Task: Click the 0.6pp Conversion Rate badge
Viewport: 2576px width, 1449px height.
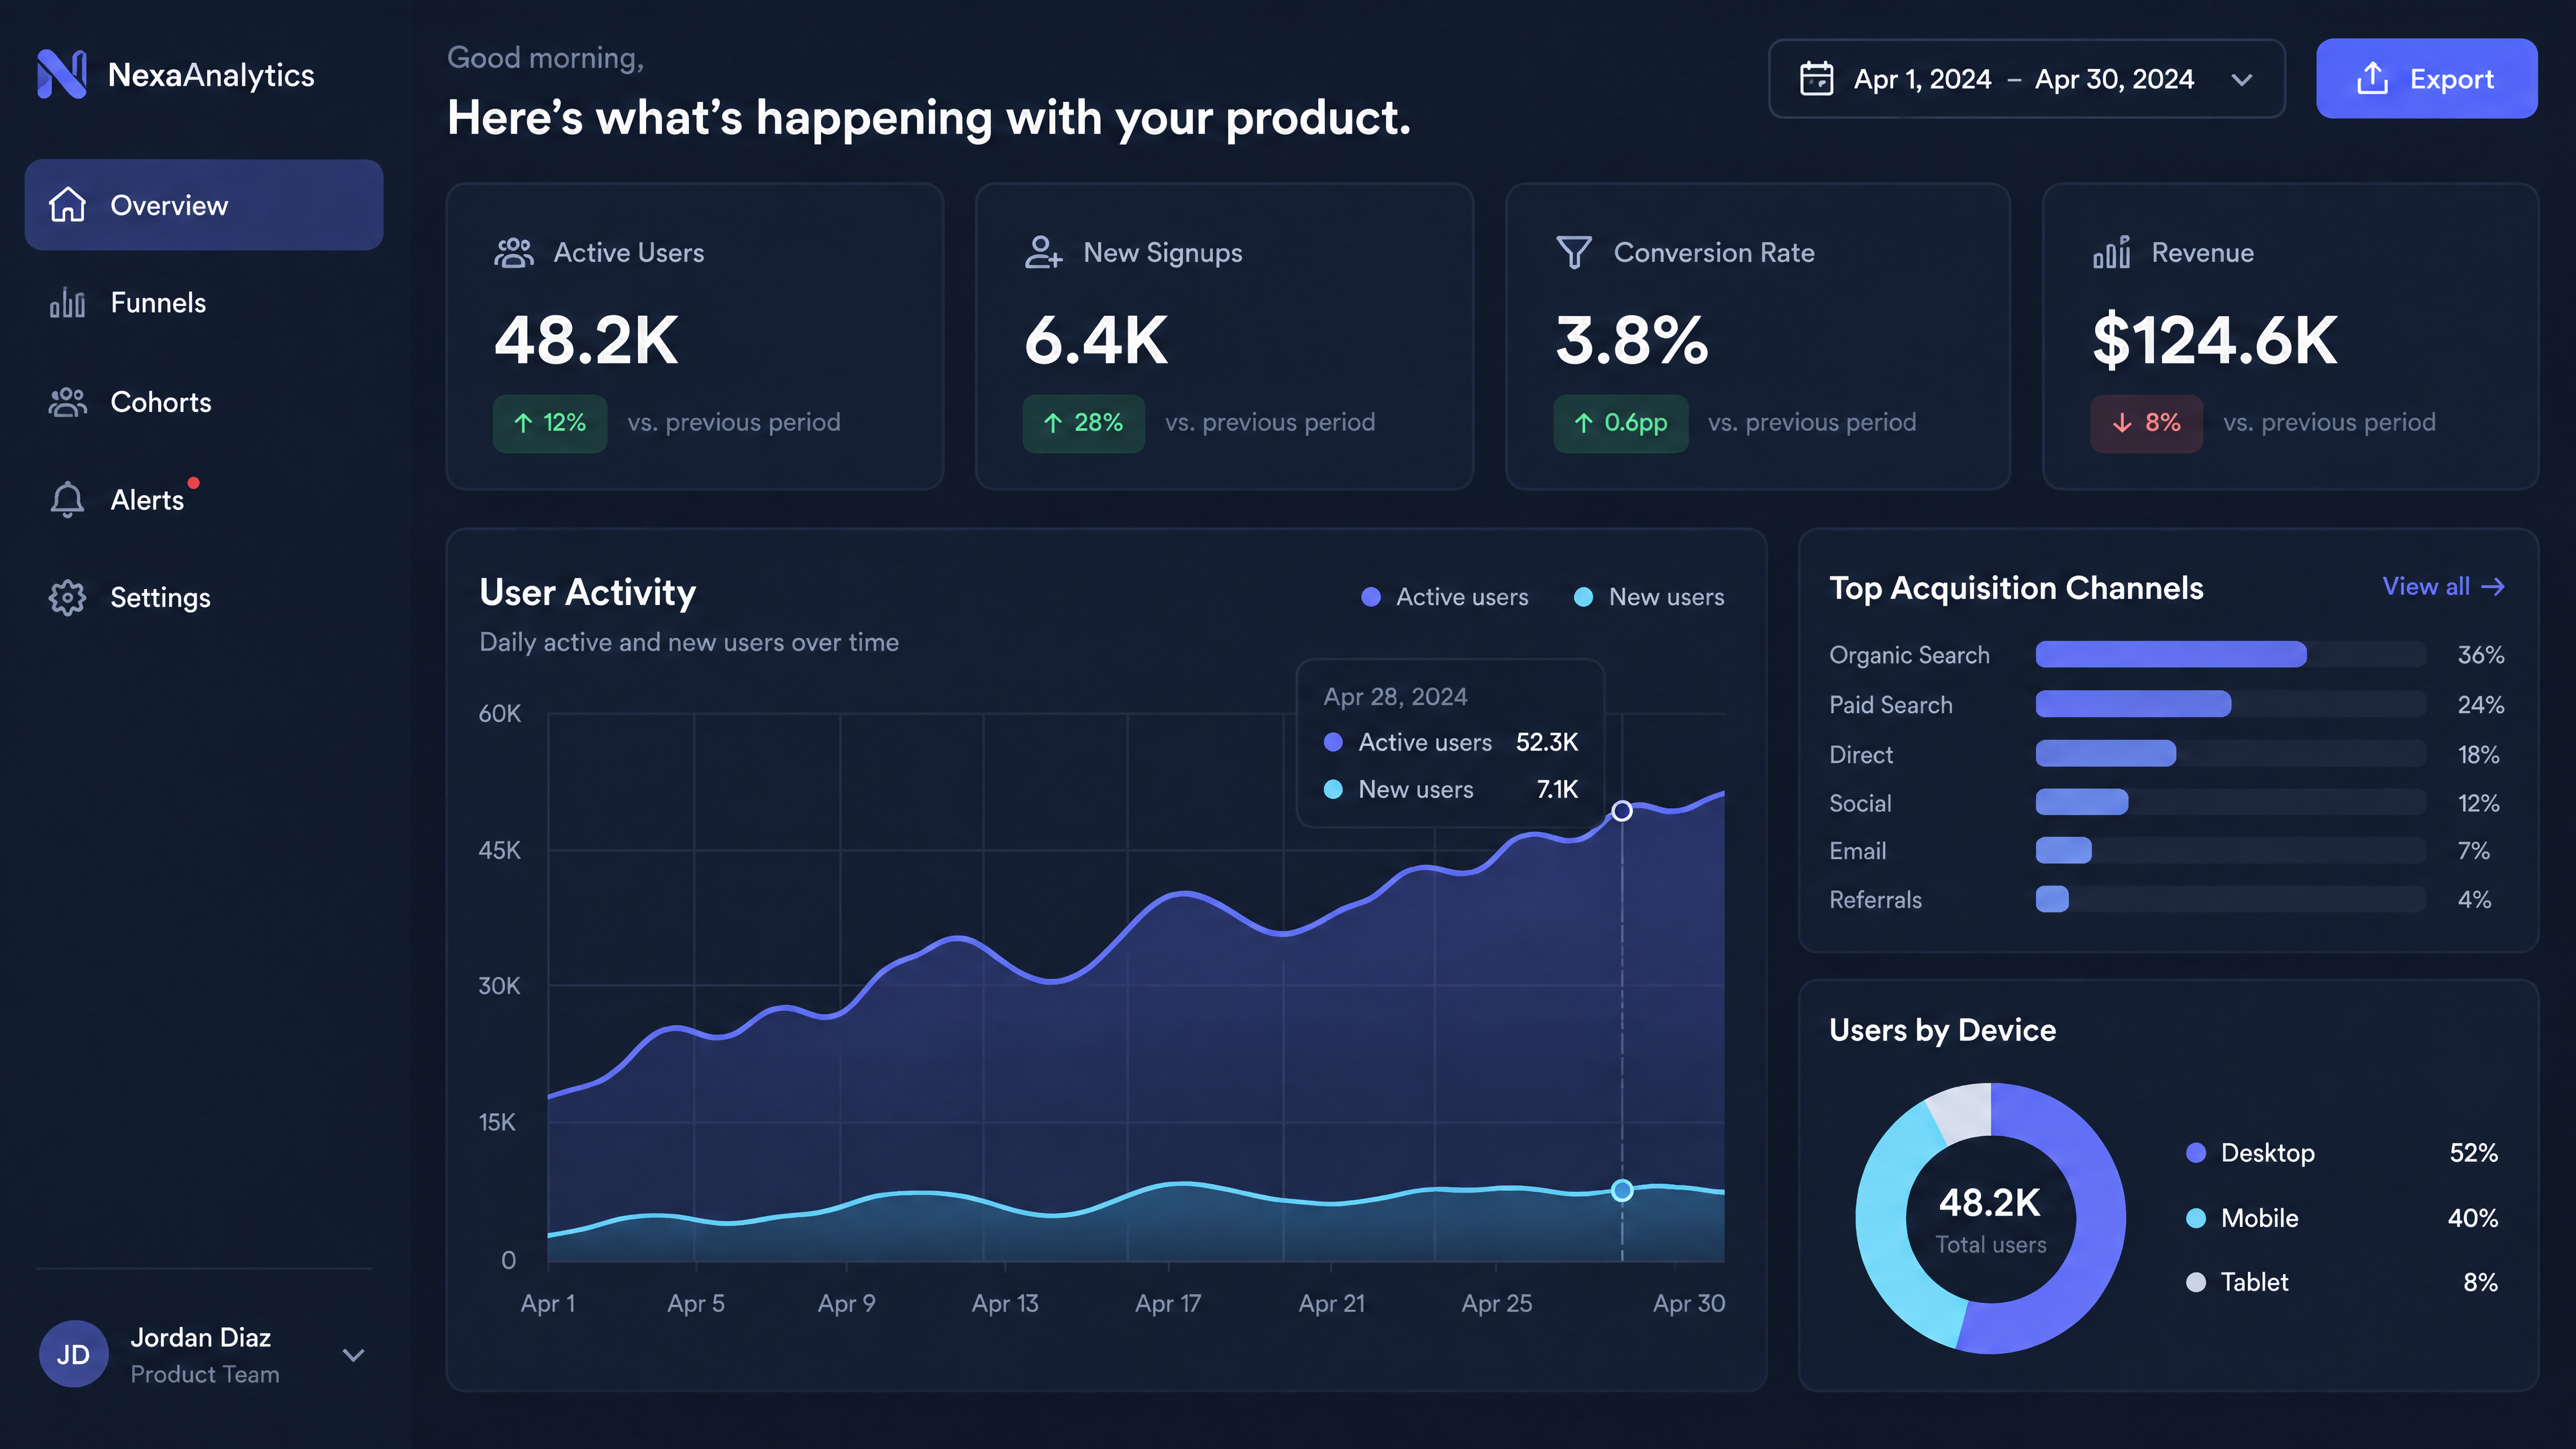Action: coord(1621,423)
